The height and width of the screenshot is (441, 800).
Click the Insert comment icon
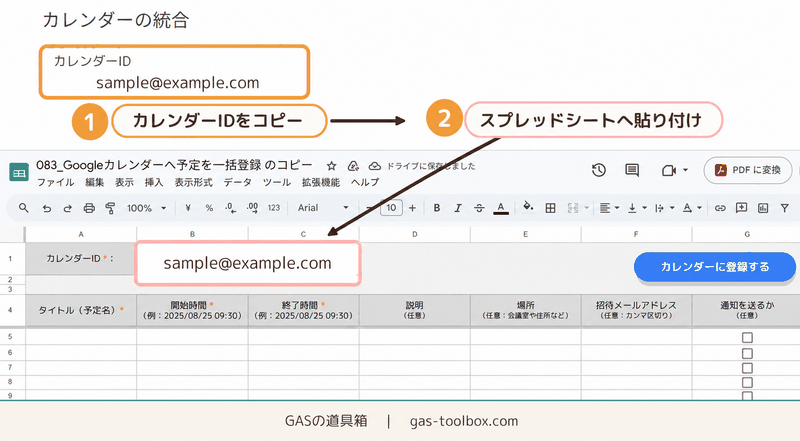(x=741, y=208)
